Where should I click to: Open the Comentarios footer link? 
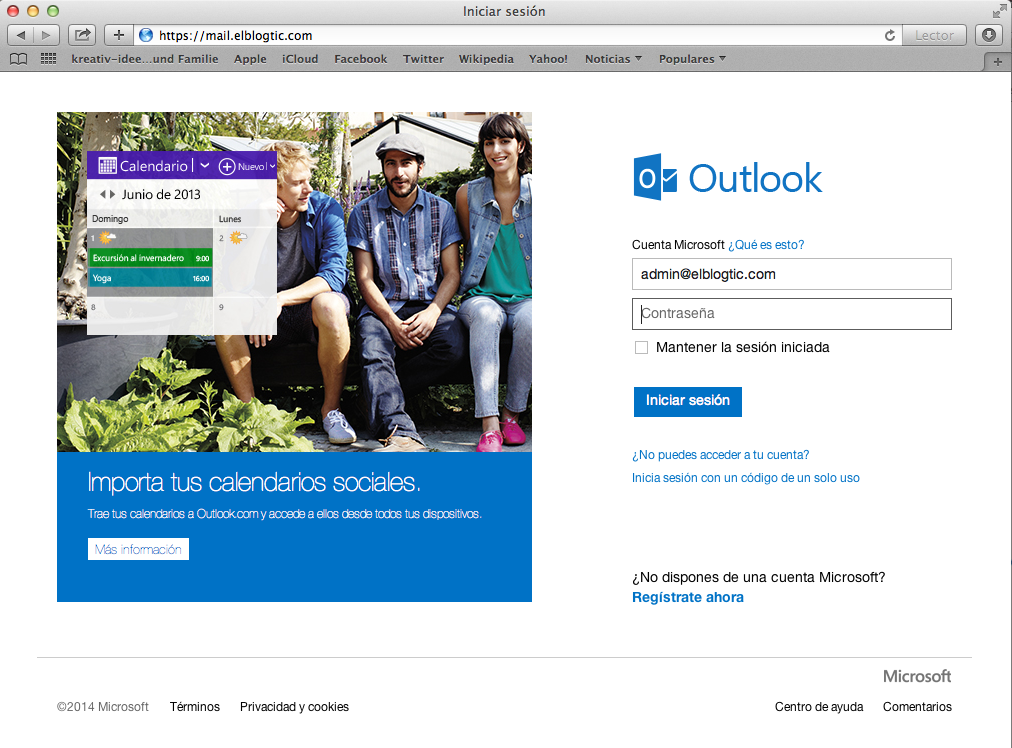coord(917,707)
